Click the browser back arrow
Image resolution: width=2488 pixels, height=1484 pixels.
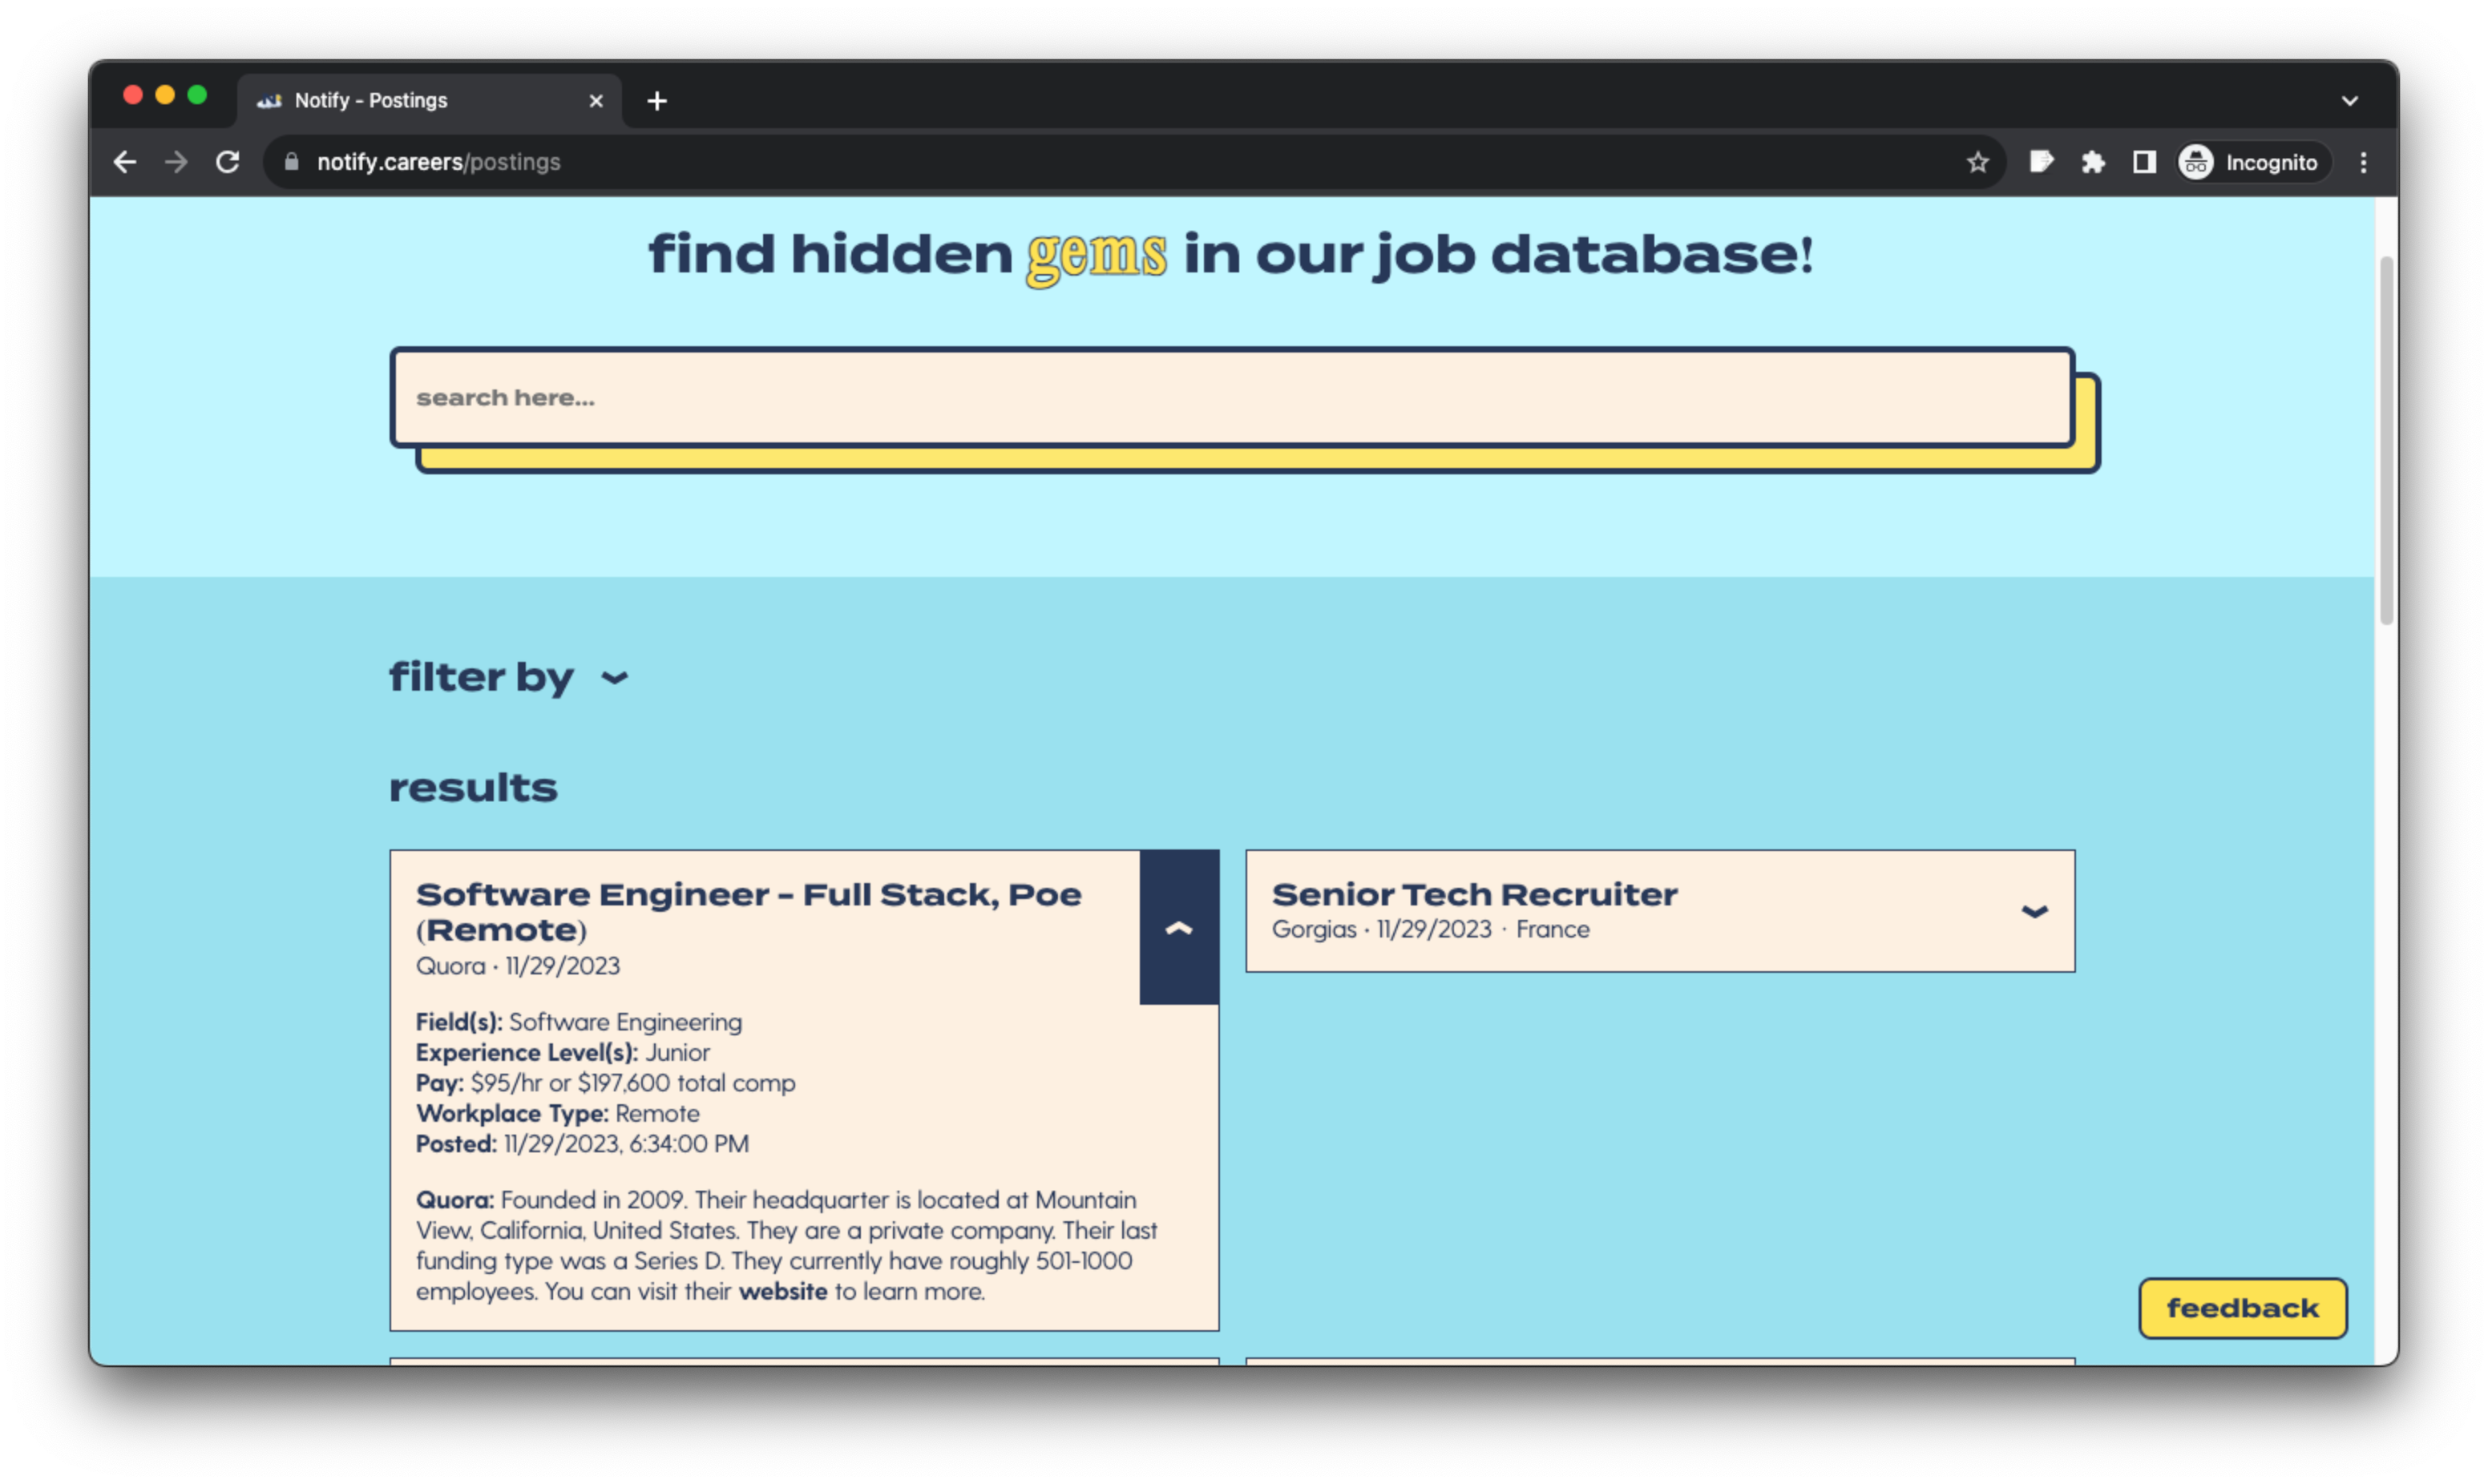(x=125, y=162)
